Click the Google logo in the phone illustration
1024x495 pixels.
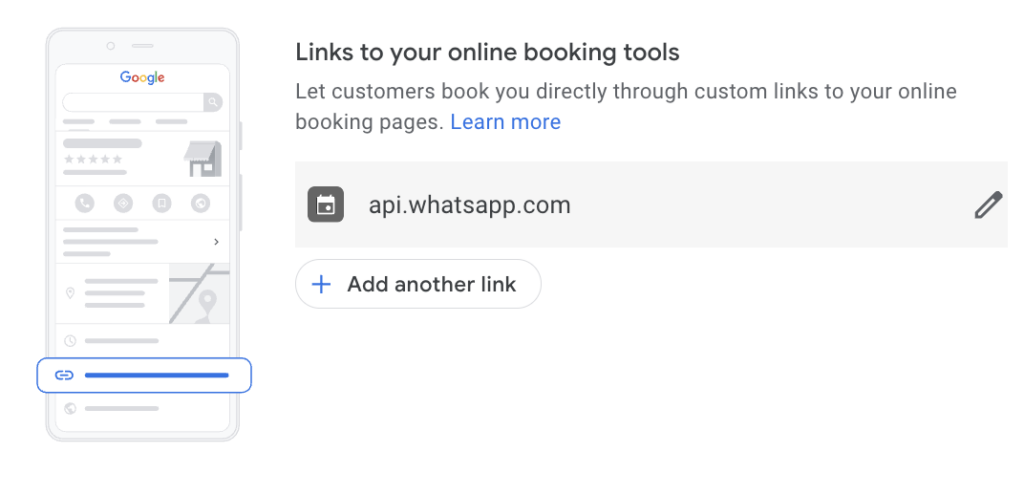(x=142, y=77)
